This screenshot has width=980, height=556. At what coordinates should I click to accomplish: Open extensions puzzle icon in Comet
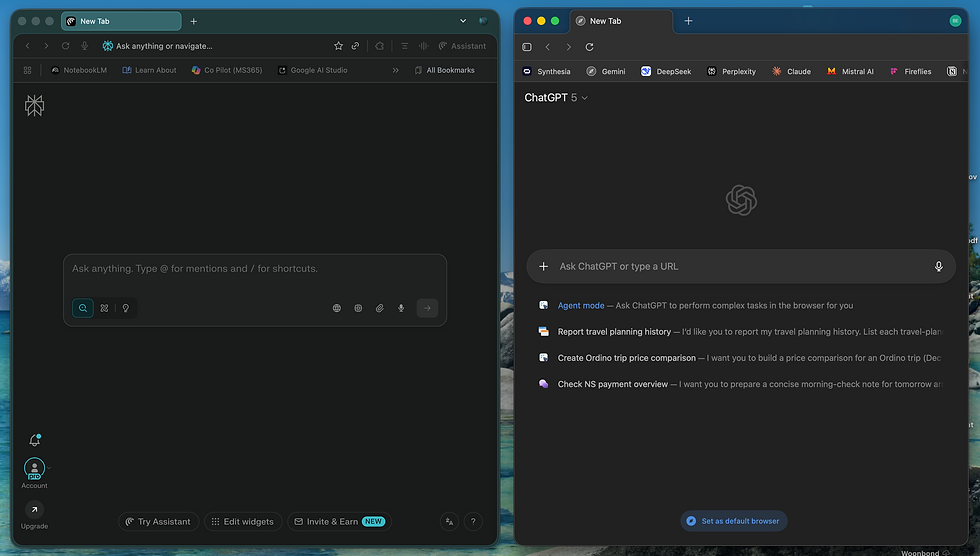point(379,46)
